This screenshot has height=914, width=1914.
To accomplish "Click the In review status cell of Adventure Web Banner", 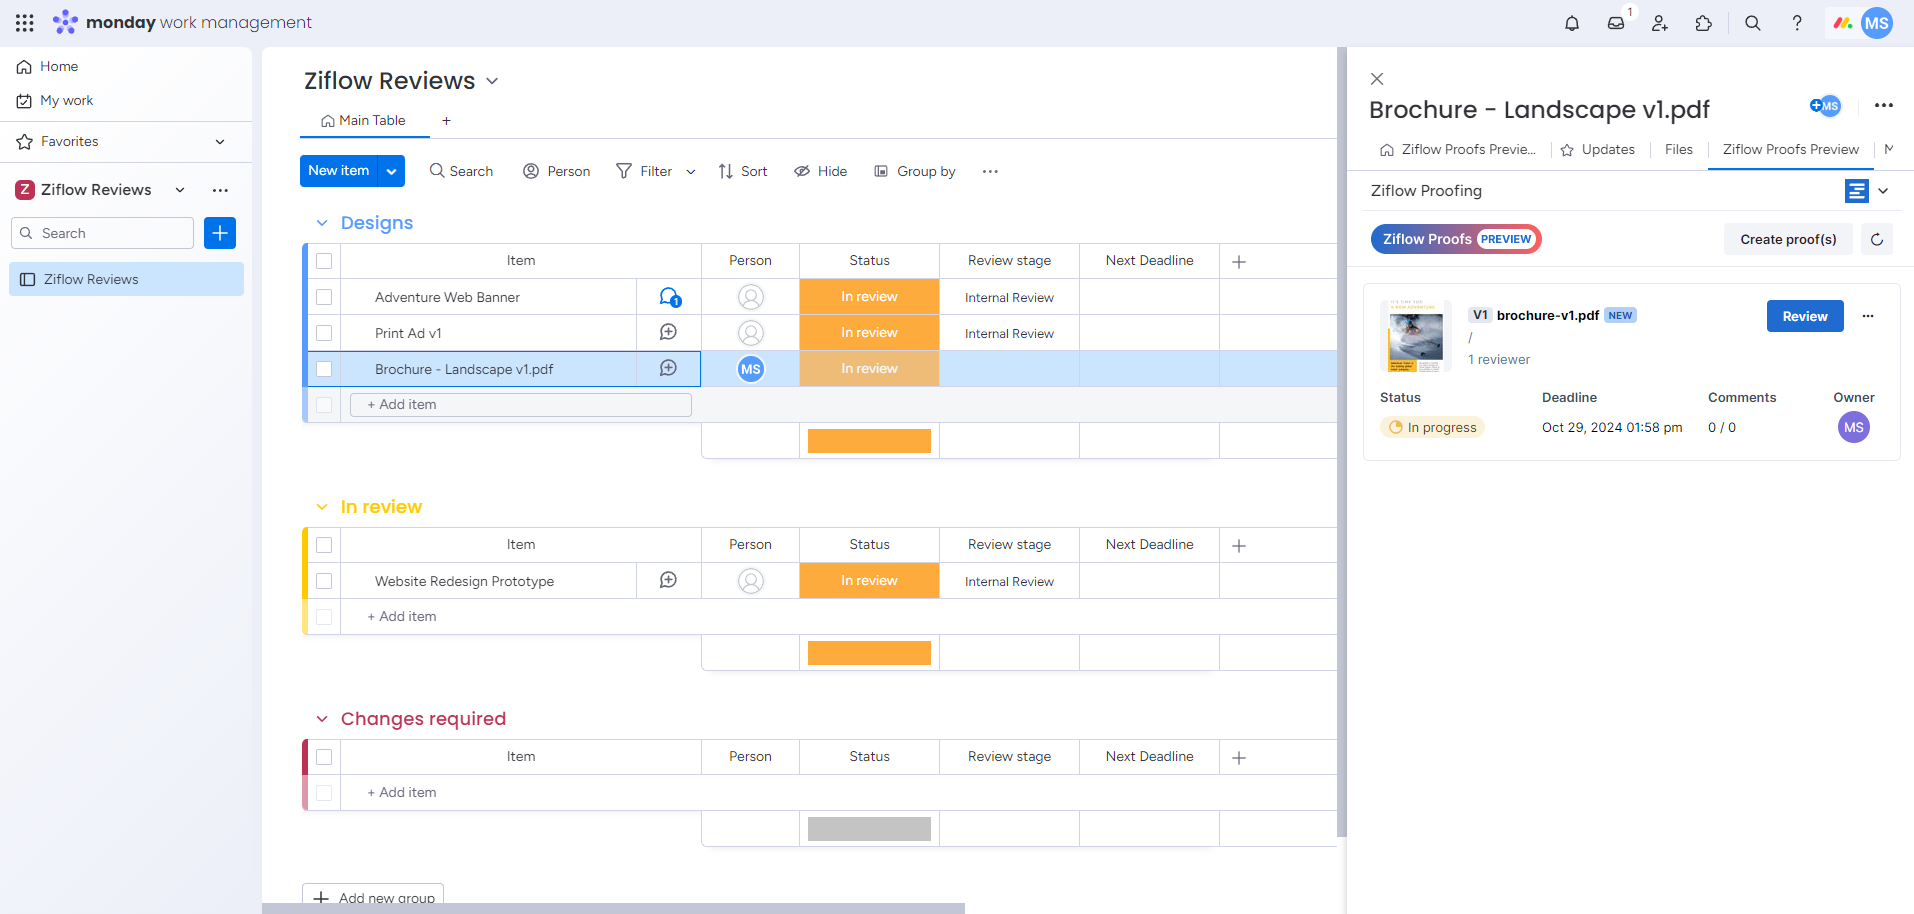I will 868,296.
